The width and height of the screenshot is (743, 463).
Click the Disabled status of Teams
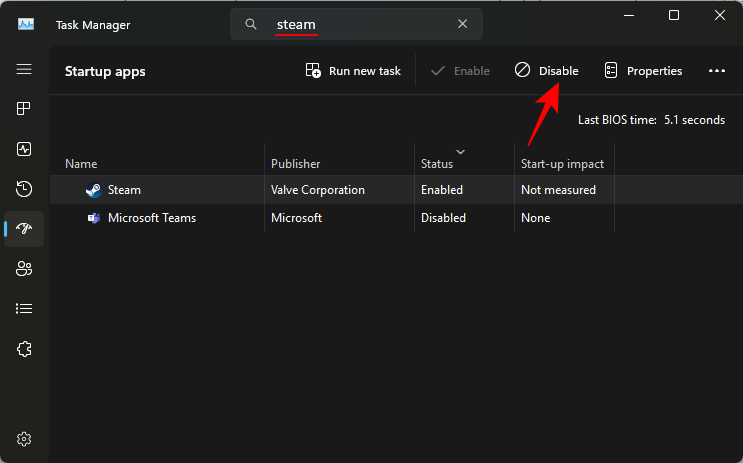443,218
